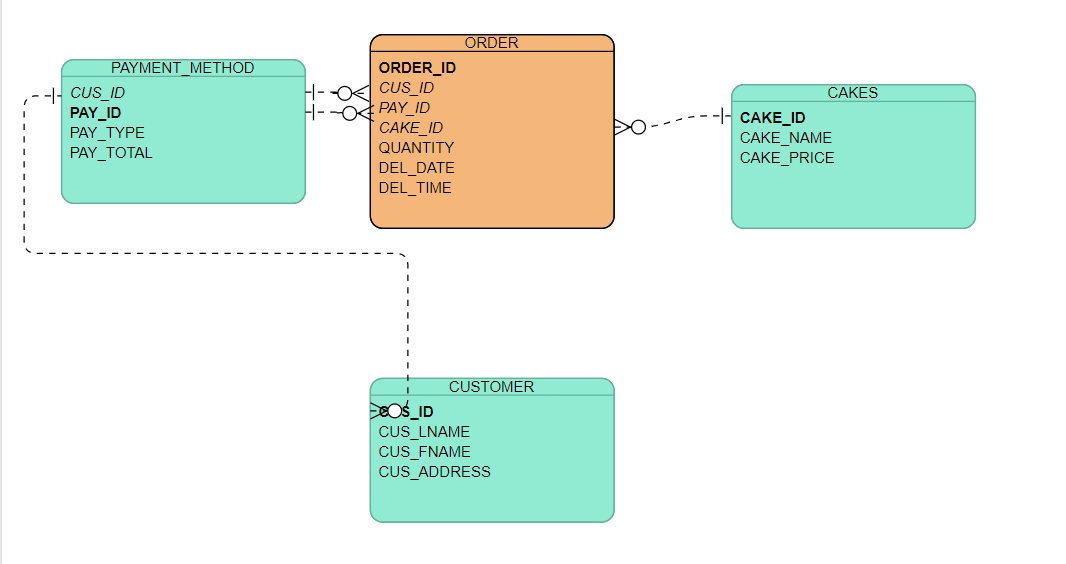Viewport: 1066px width, 564px height.
Task: Select CUS_ID attribute in PAYMENT_METHOD
Action: tap(97, 92)
